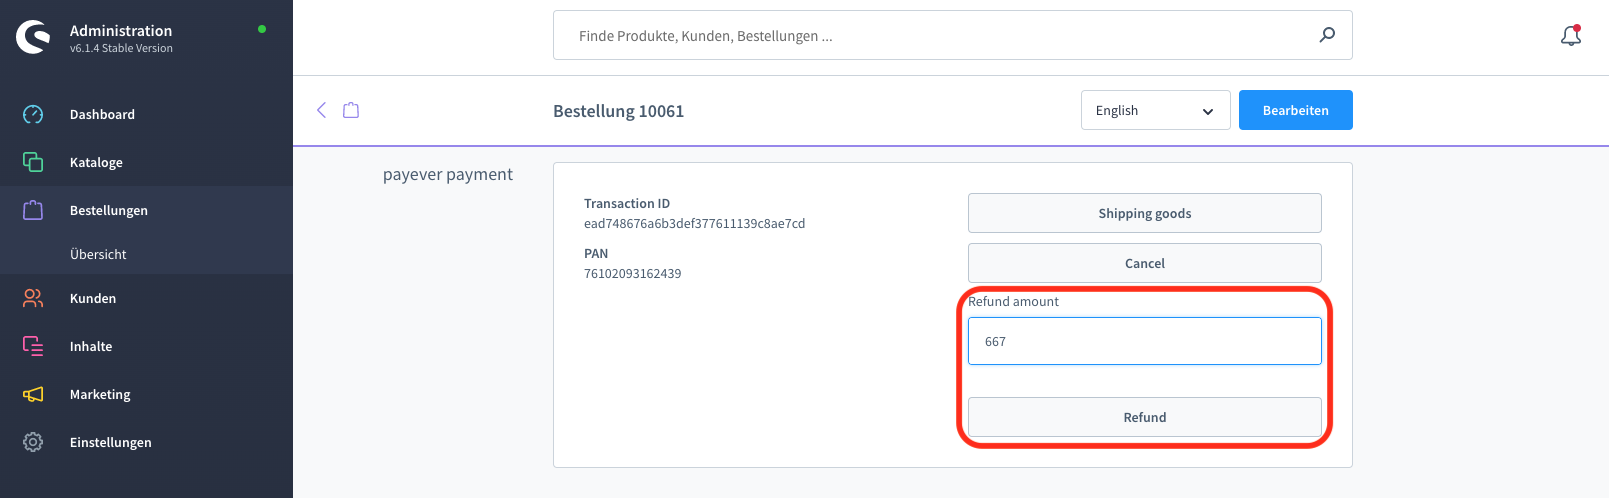Click the Bearbeiten button
Viewport: 1609px width, 498px height.
1295,110
